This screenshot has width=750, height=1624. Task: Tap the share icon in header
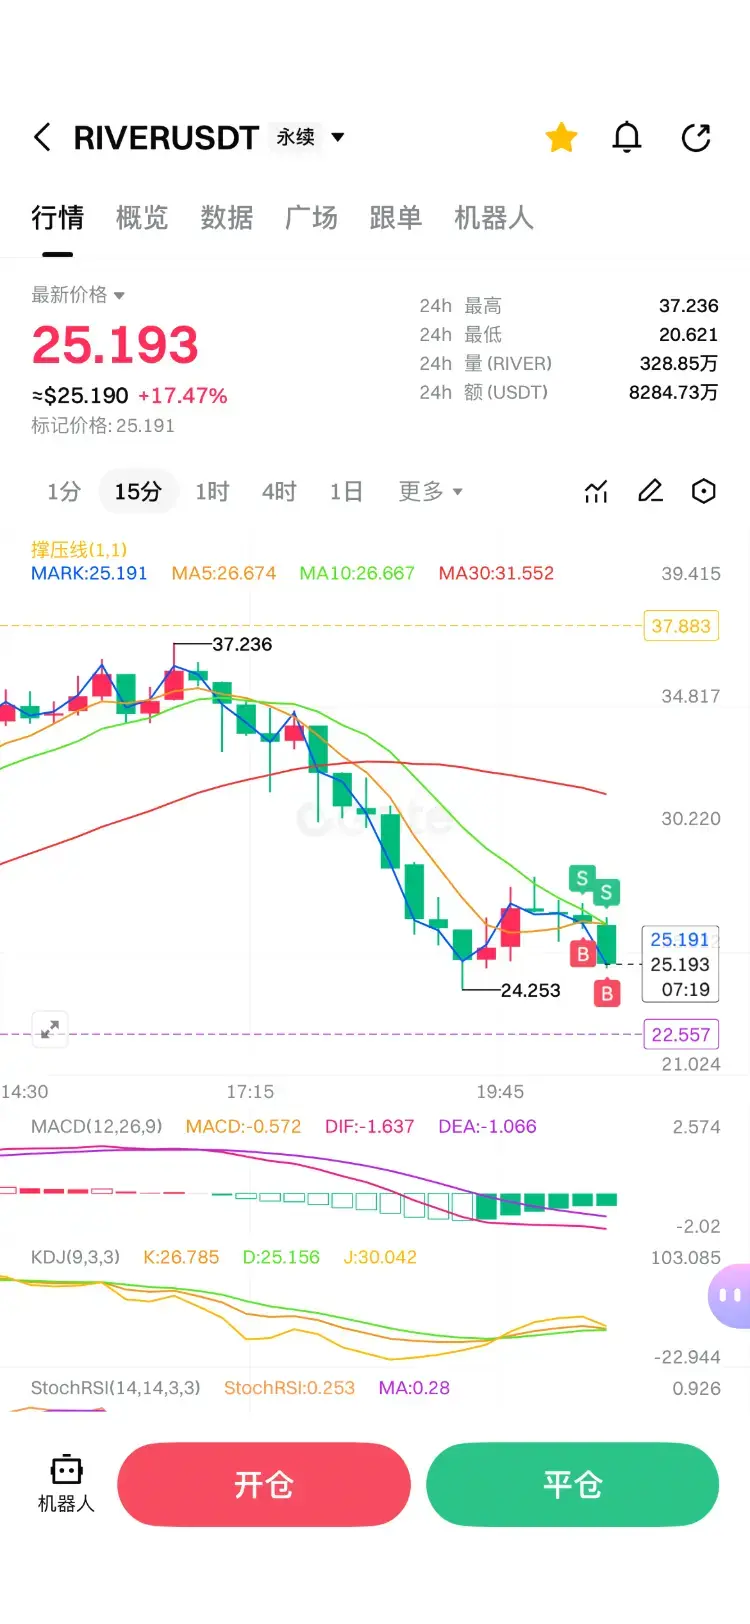click(696, 137)
